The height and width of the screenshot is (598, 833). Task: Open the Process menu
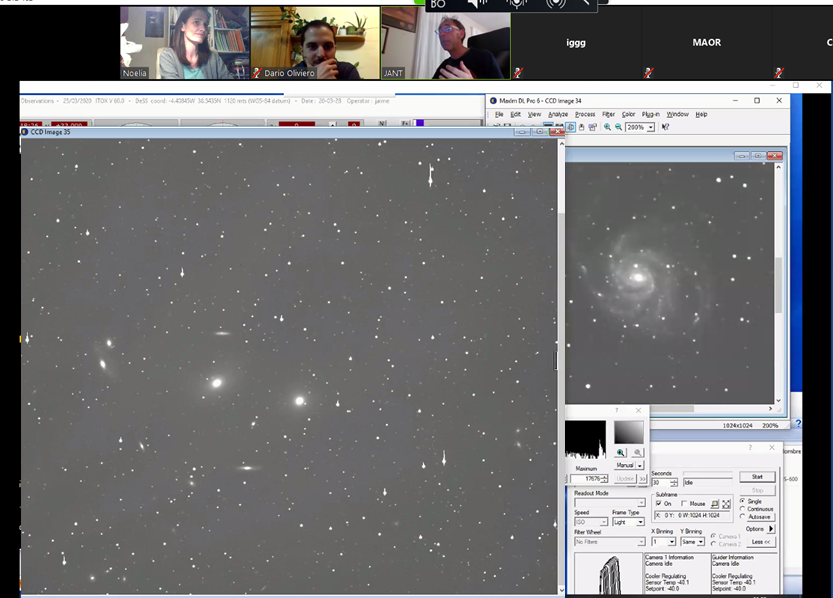tap(585, 114)
